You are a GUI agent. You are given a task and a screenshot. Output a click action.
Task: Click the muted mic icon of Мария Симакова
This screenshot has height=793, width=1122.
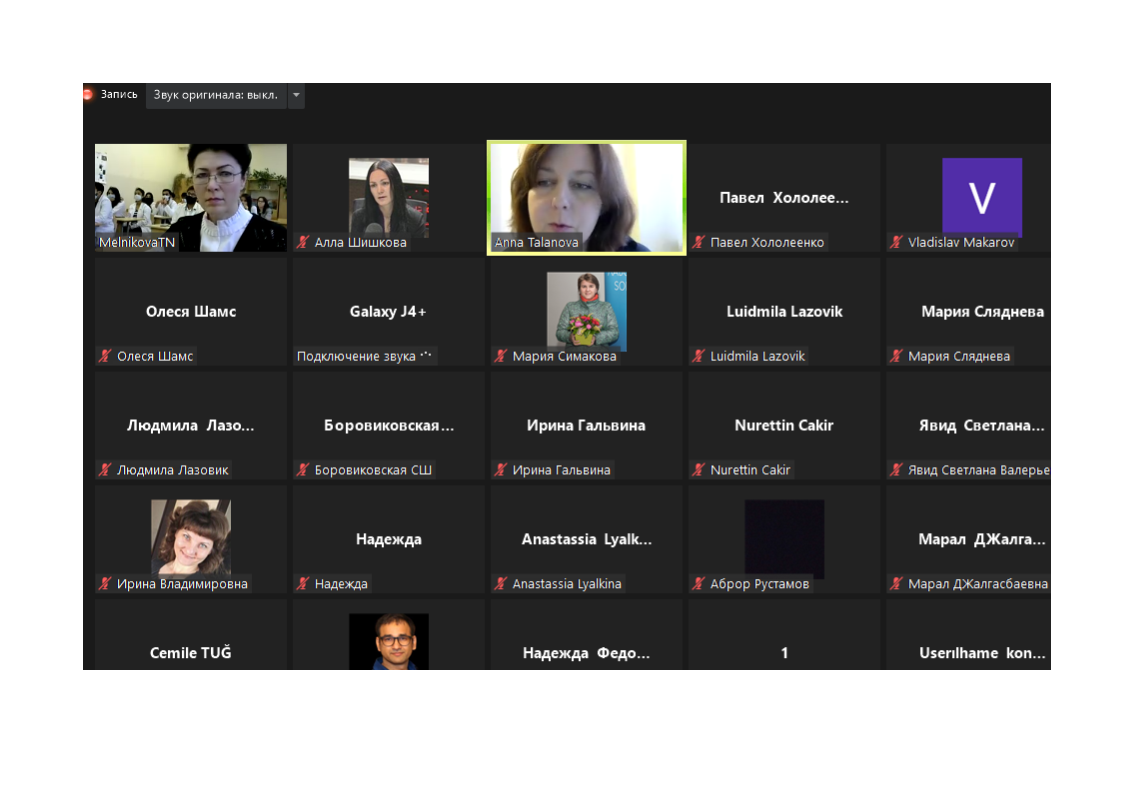click(x=502, y=356)
